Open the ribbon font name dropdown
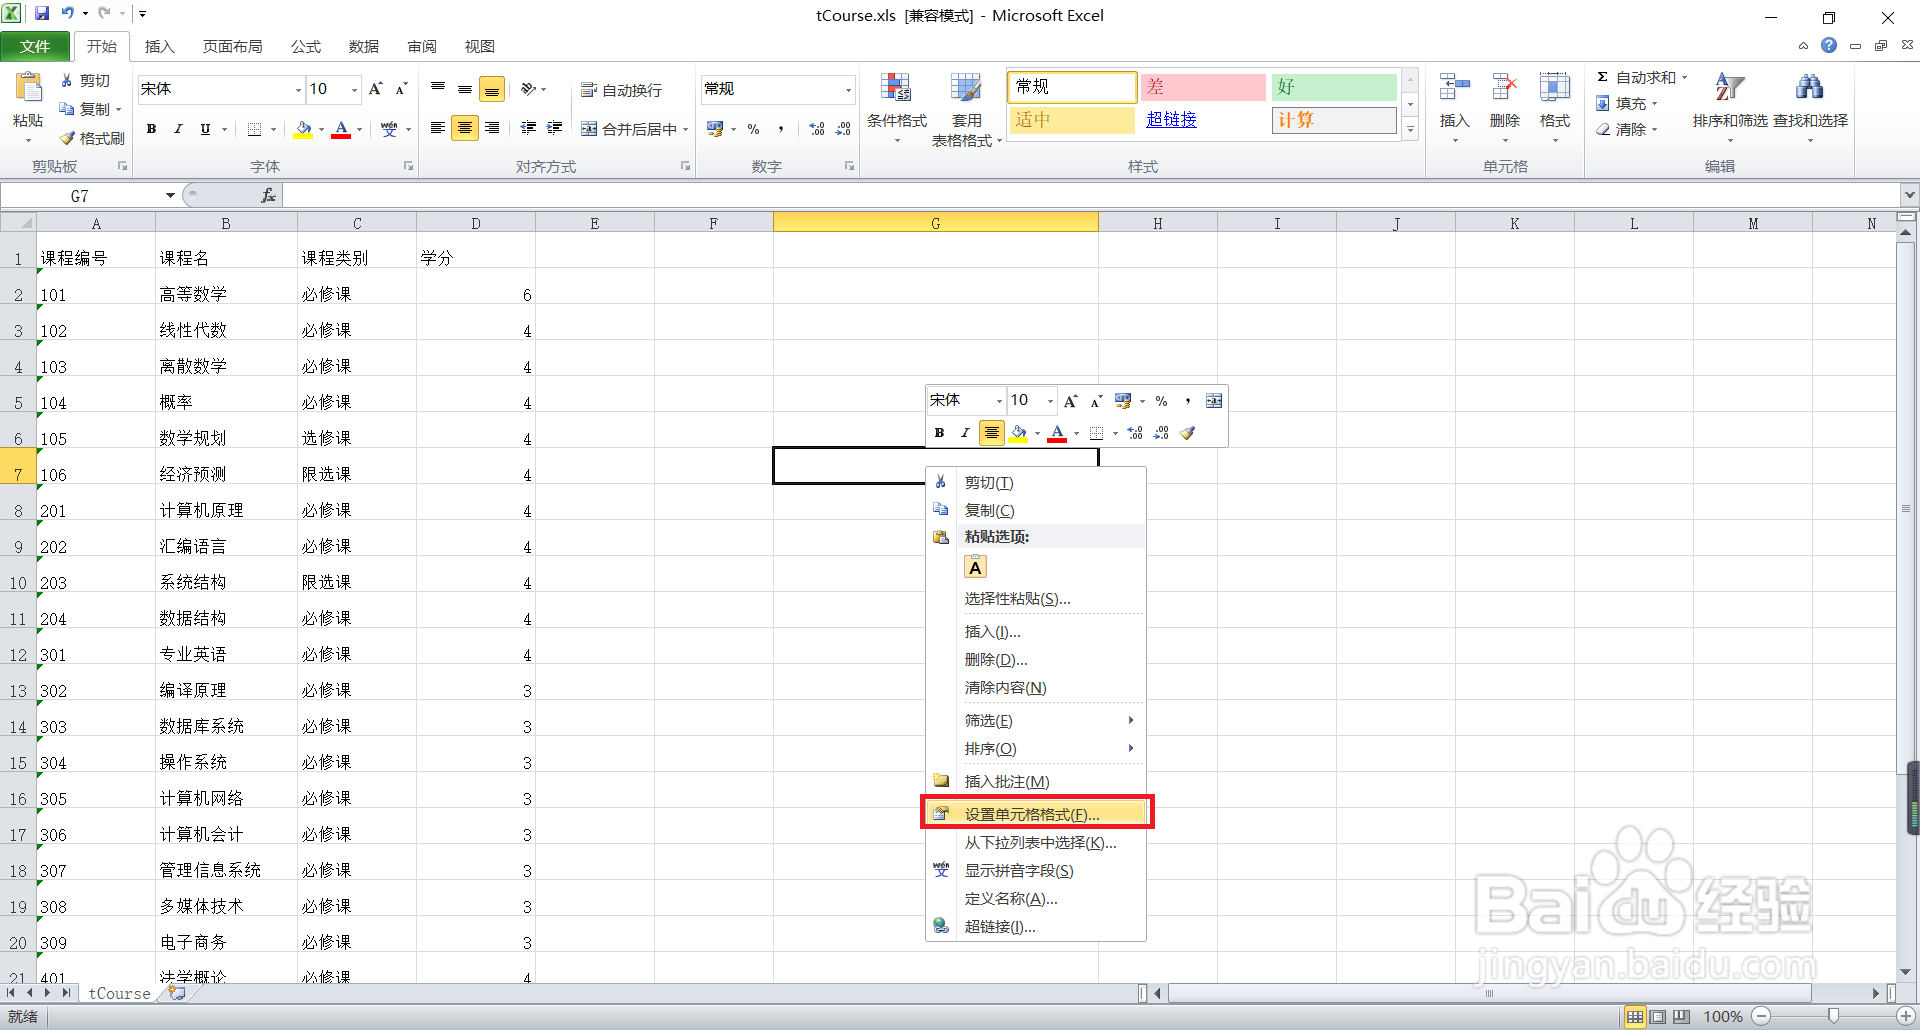1920x1030 pixels. point(298,90)
